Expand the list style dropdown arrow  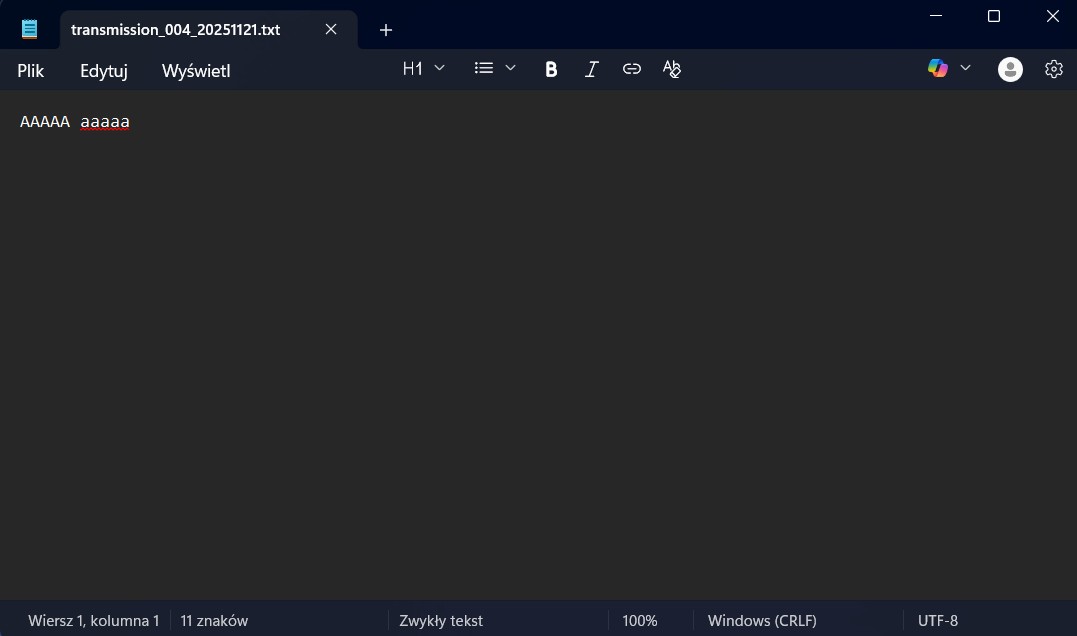tap(510, 68)
